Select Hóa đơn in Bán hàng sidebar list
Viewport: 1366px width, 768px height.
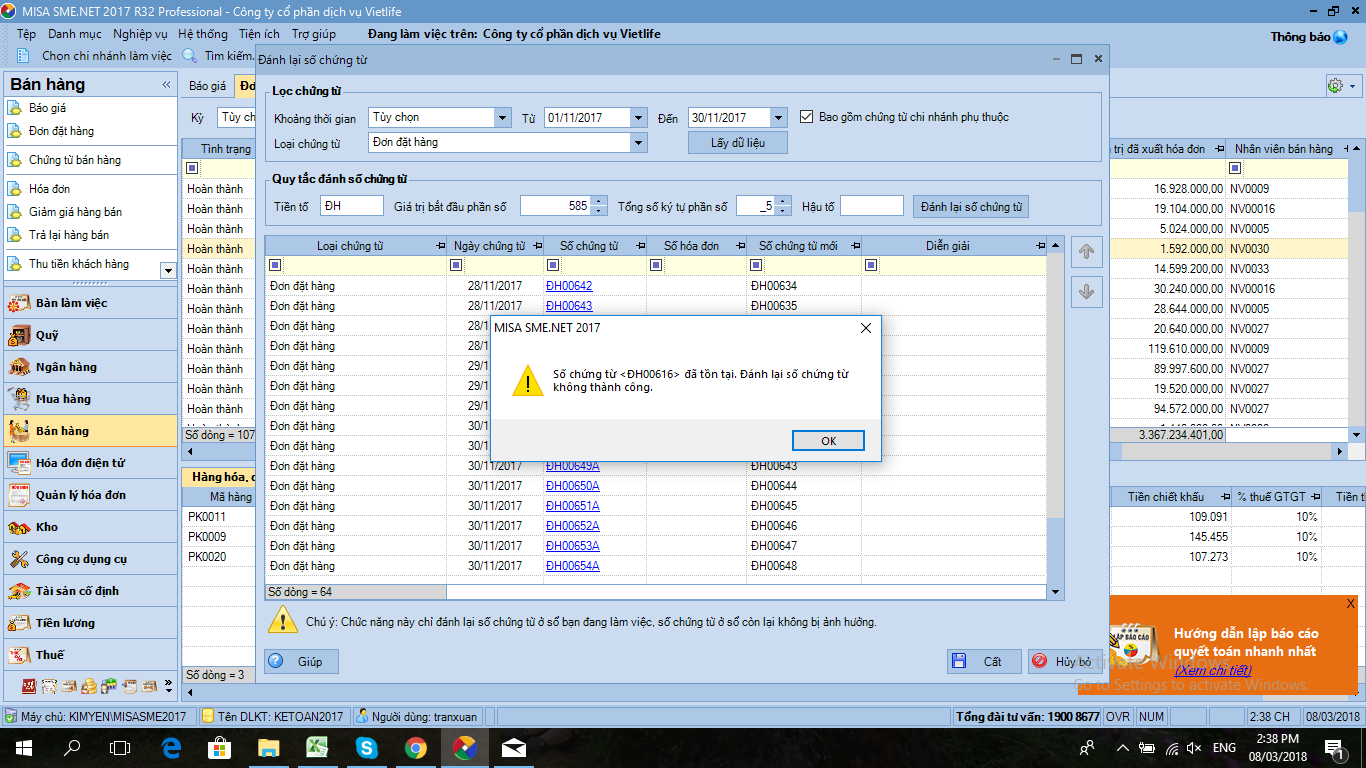(49, 189)
